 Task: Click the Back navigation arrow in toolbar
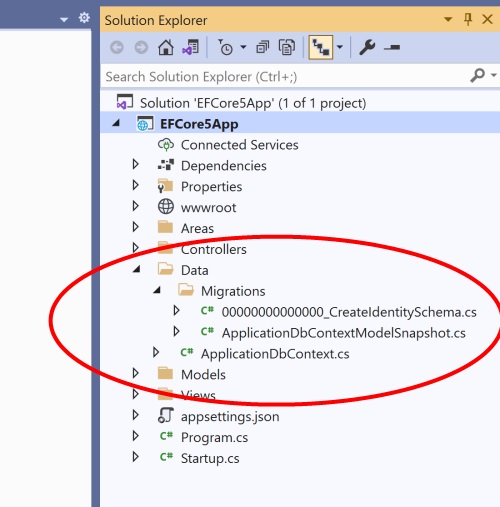click(x=117, y=48)
